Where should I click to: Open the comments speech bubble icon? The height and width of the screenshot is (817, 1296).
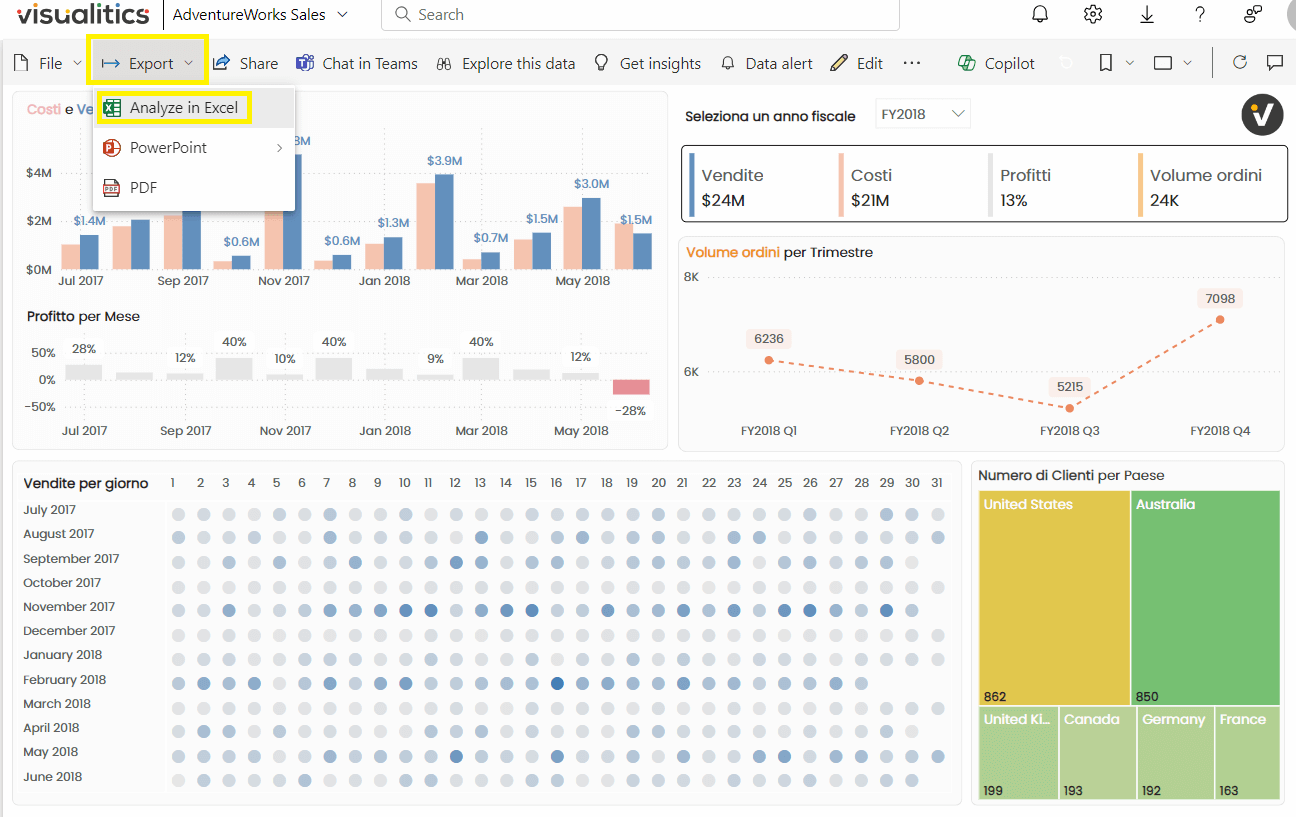[1275, 62]
